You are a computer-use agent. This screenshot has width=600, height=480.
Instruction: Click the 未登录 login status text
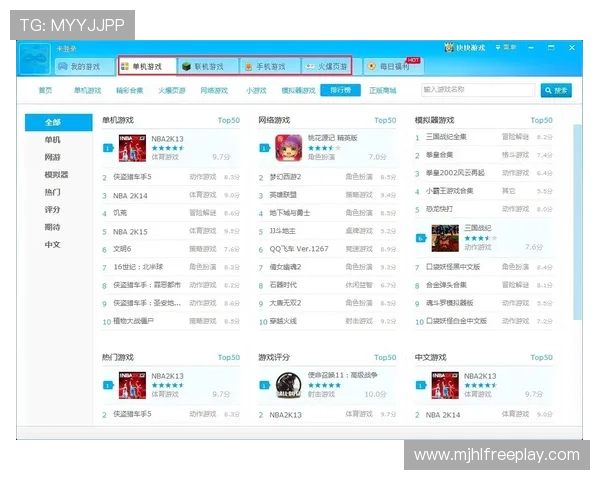click(66, 49)
